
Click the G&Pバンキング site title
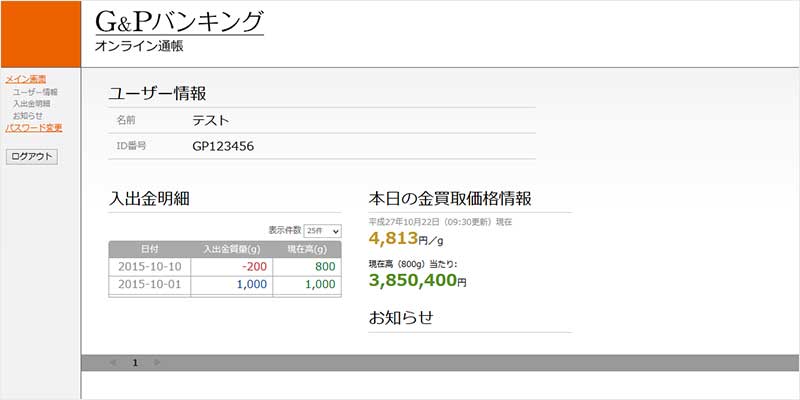pyautogui.click(x=179, y=22)
